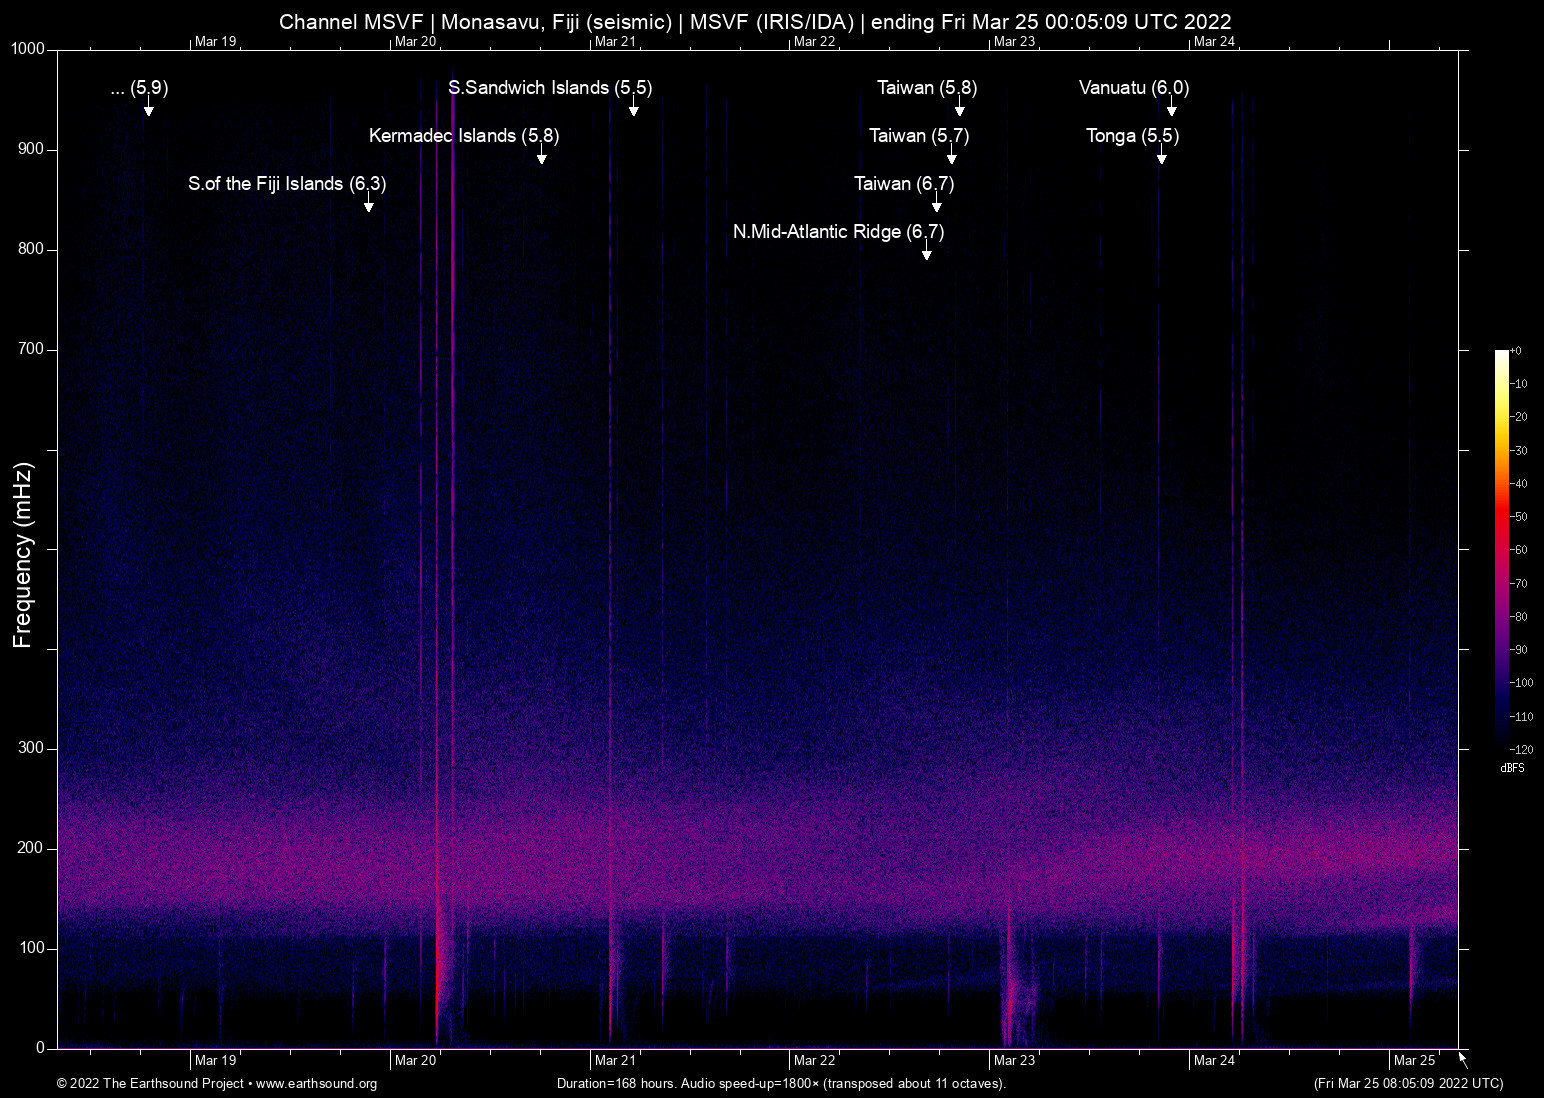Click the Frequency (mHz) axis label

point(23,555)
